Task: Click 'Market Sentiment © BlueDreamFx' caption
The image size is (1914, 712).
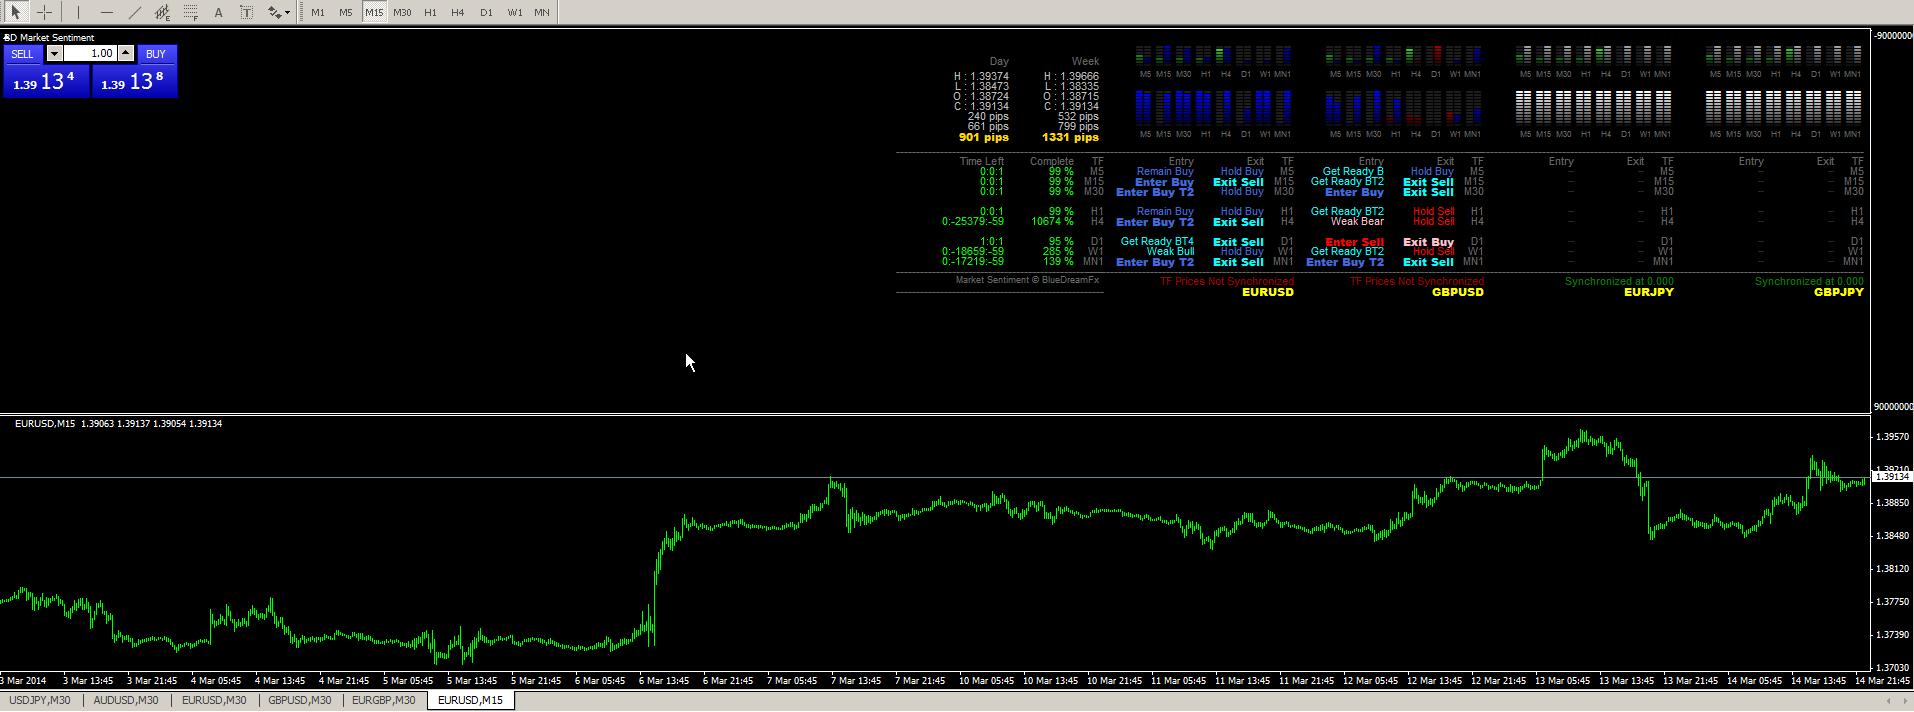Action: (1027, 280)
